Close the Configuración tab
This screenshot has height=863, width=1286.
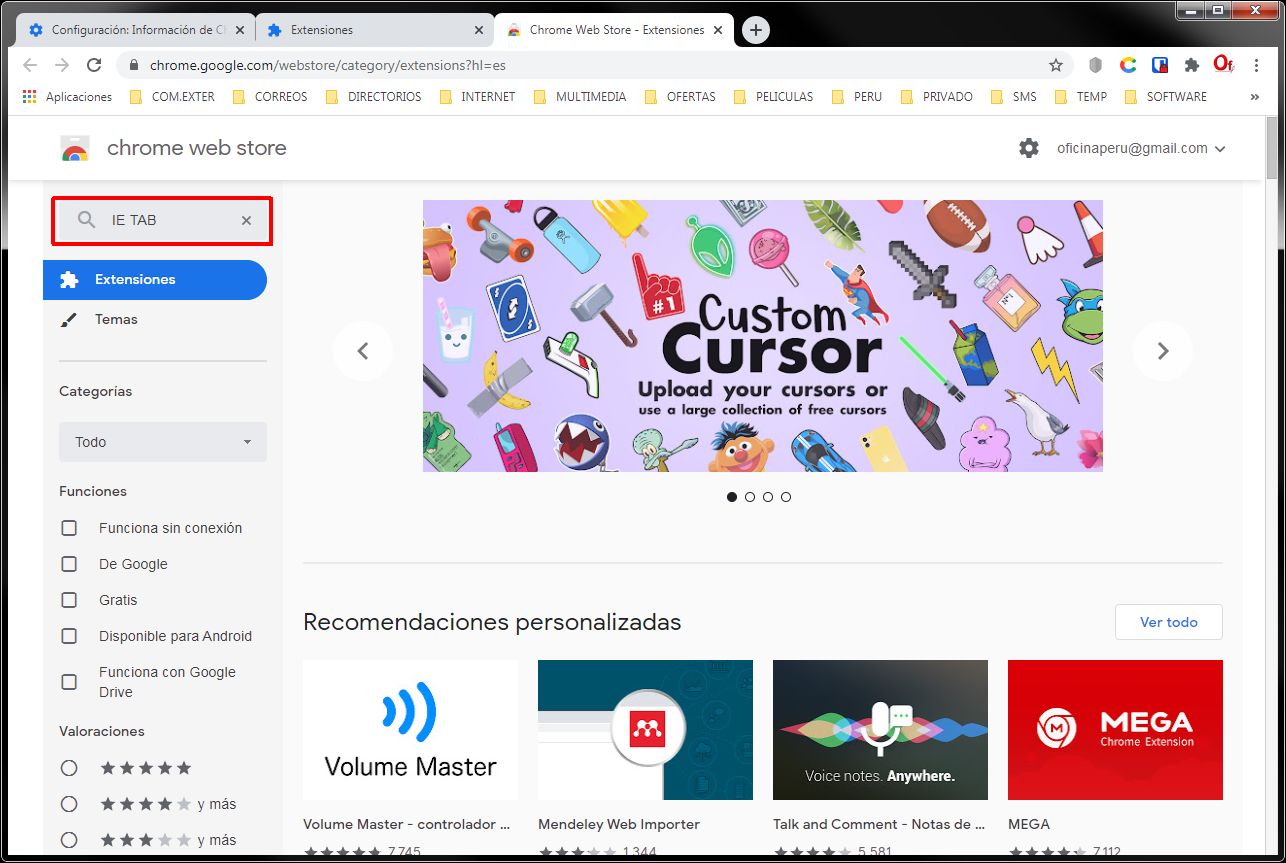coord(240,30)
